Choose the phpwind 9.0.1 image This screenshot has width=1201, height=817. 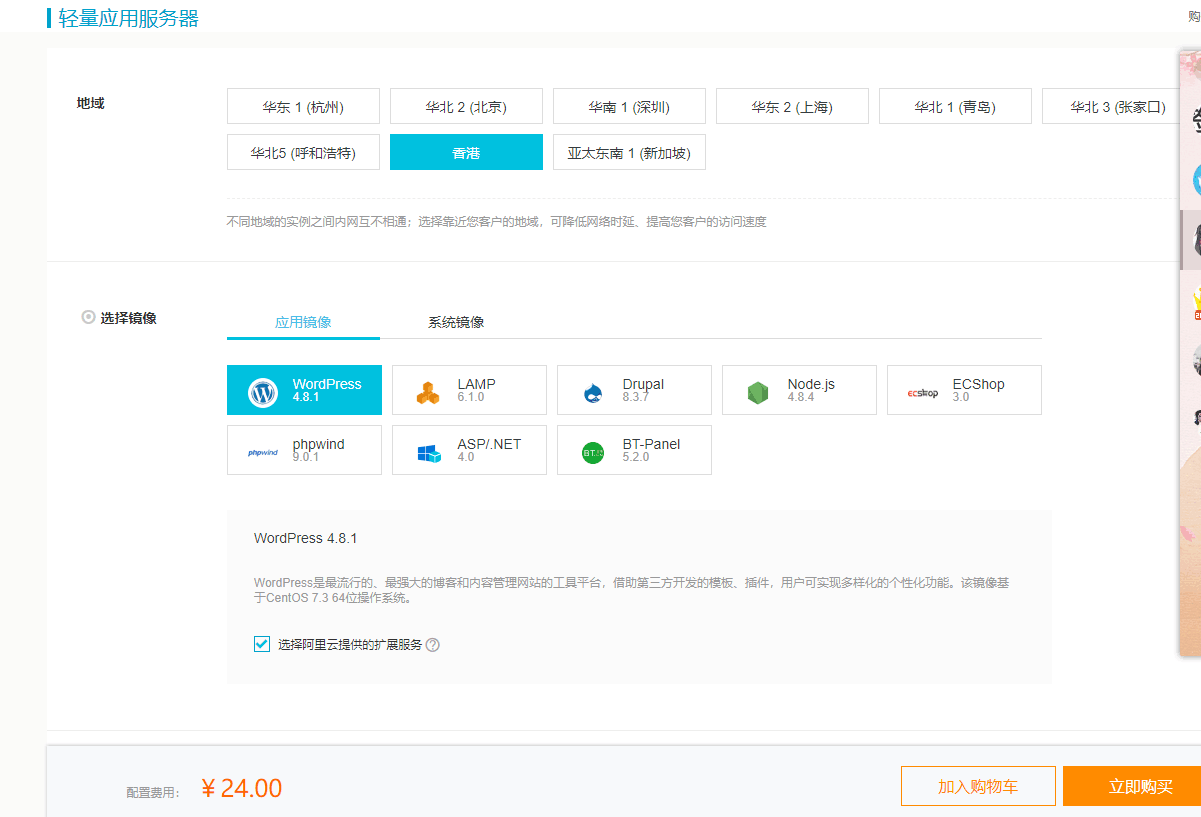304,450
